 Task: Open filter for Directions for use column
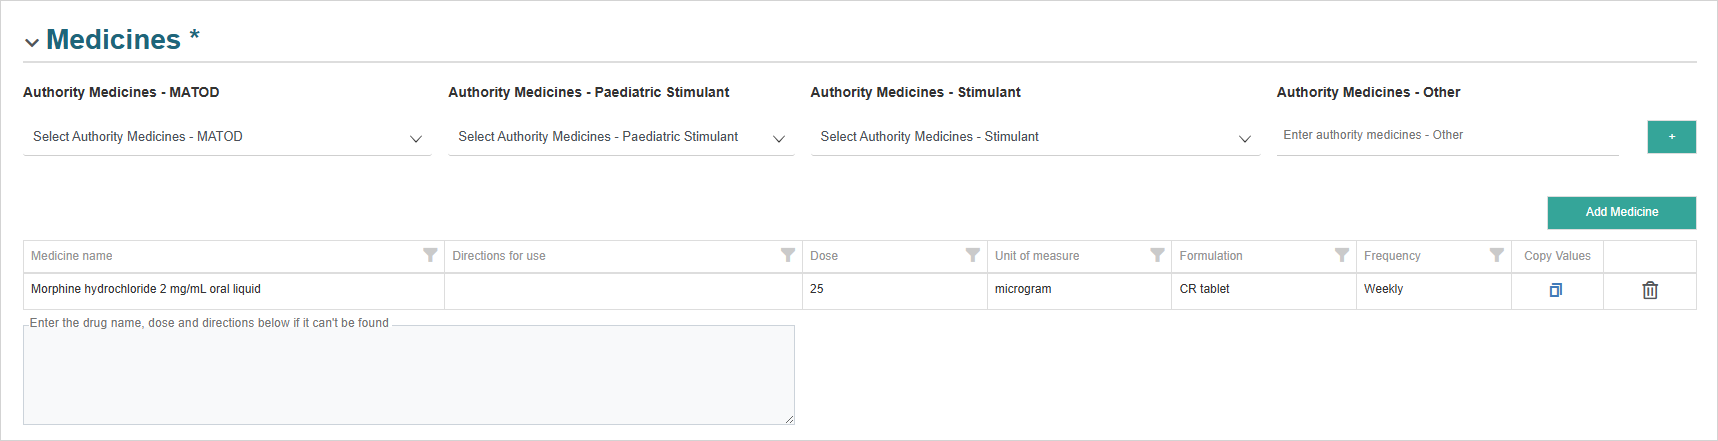point(788,255)
